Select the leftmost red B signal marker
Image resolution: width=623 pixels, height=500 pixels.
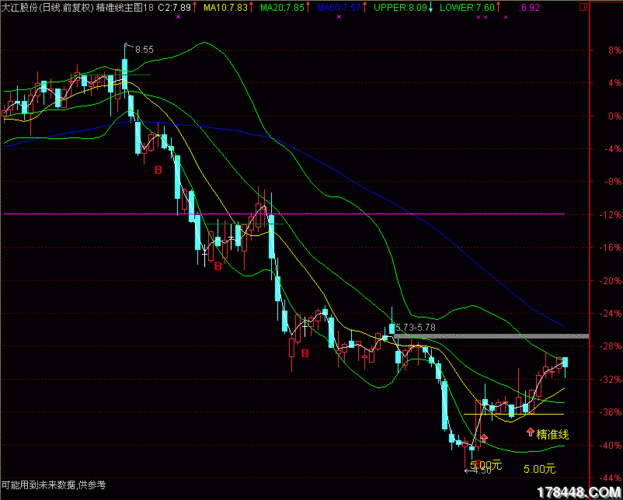tap(158, 170)
